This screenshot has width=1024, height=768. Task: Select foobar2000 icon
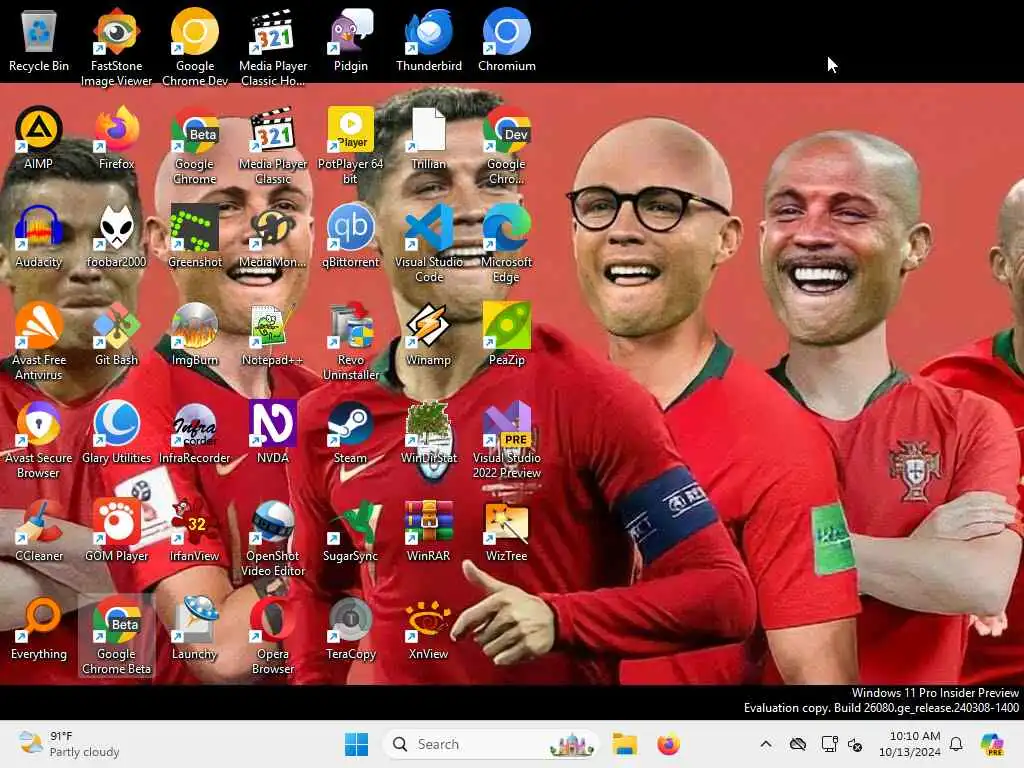pyautogui.click(x=116, y=236)
